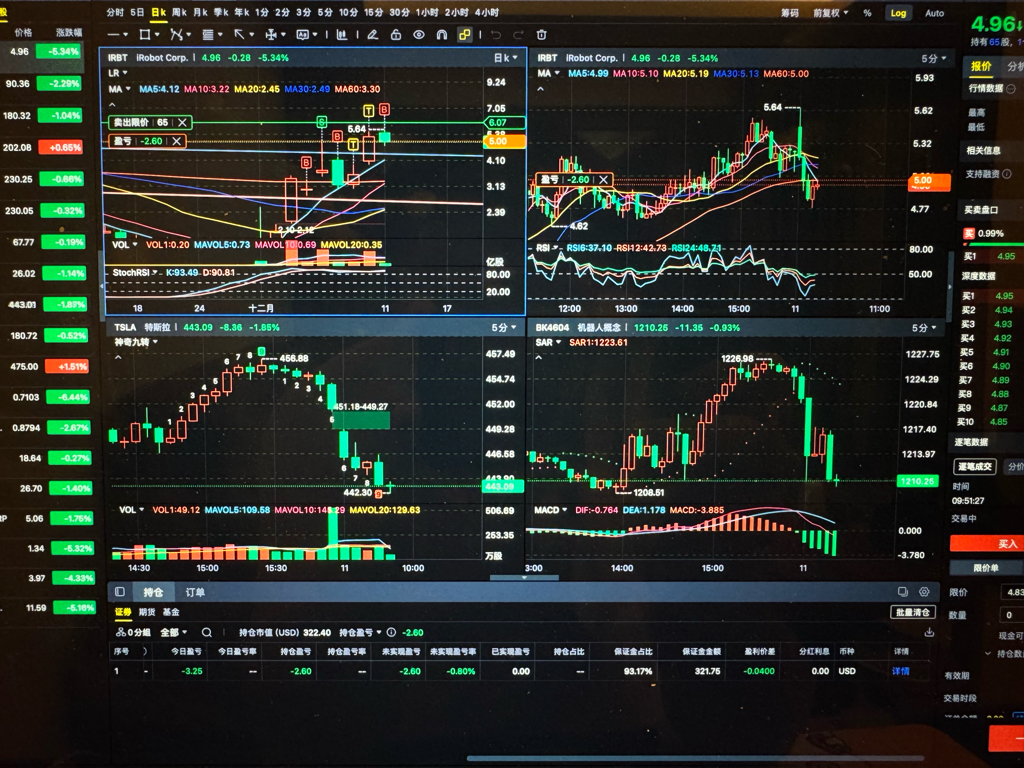Screen dimensions: 1024x768
Task: Select the arrow annotation tool
Action: tap(240, 35)
